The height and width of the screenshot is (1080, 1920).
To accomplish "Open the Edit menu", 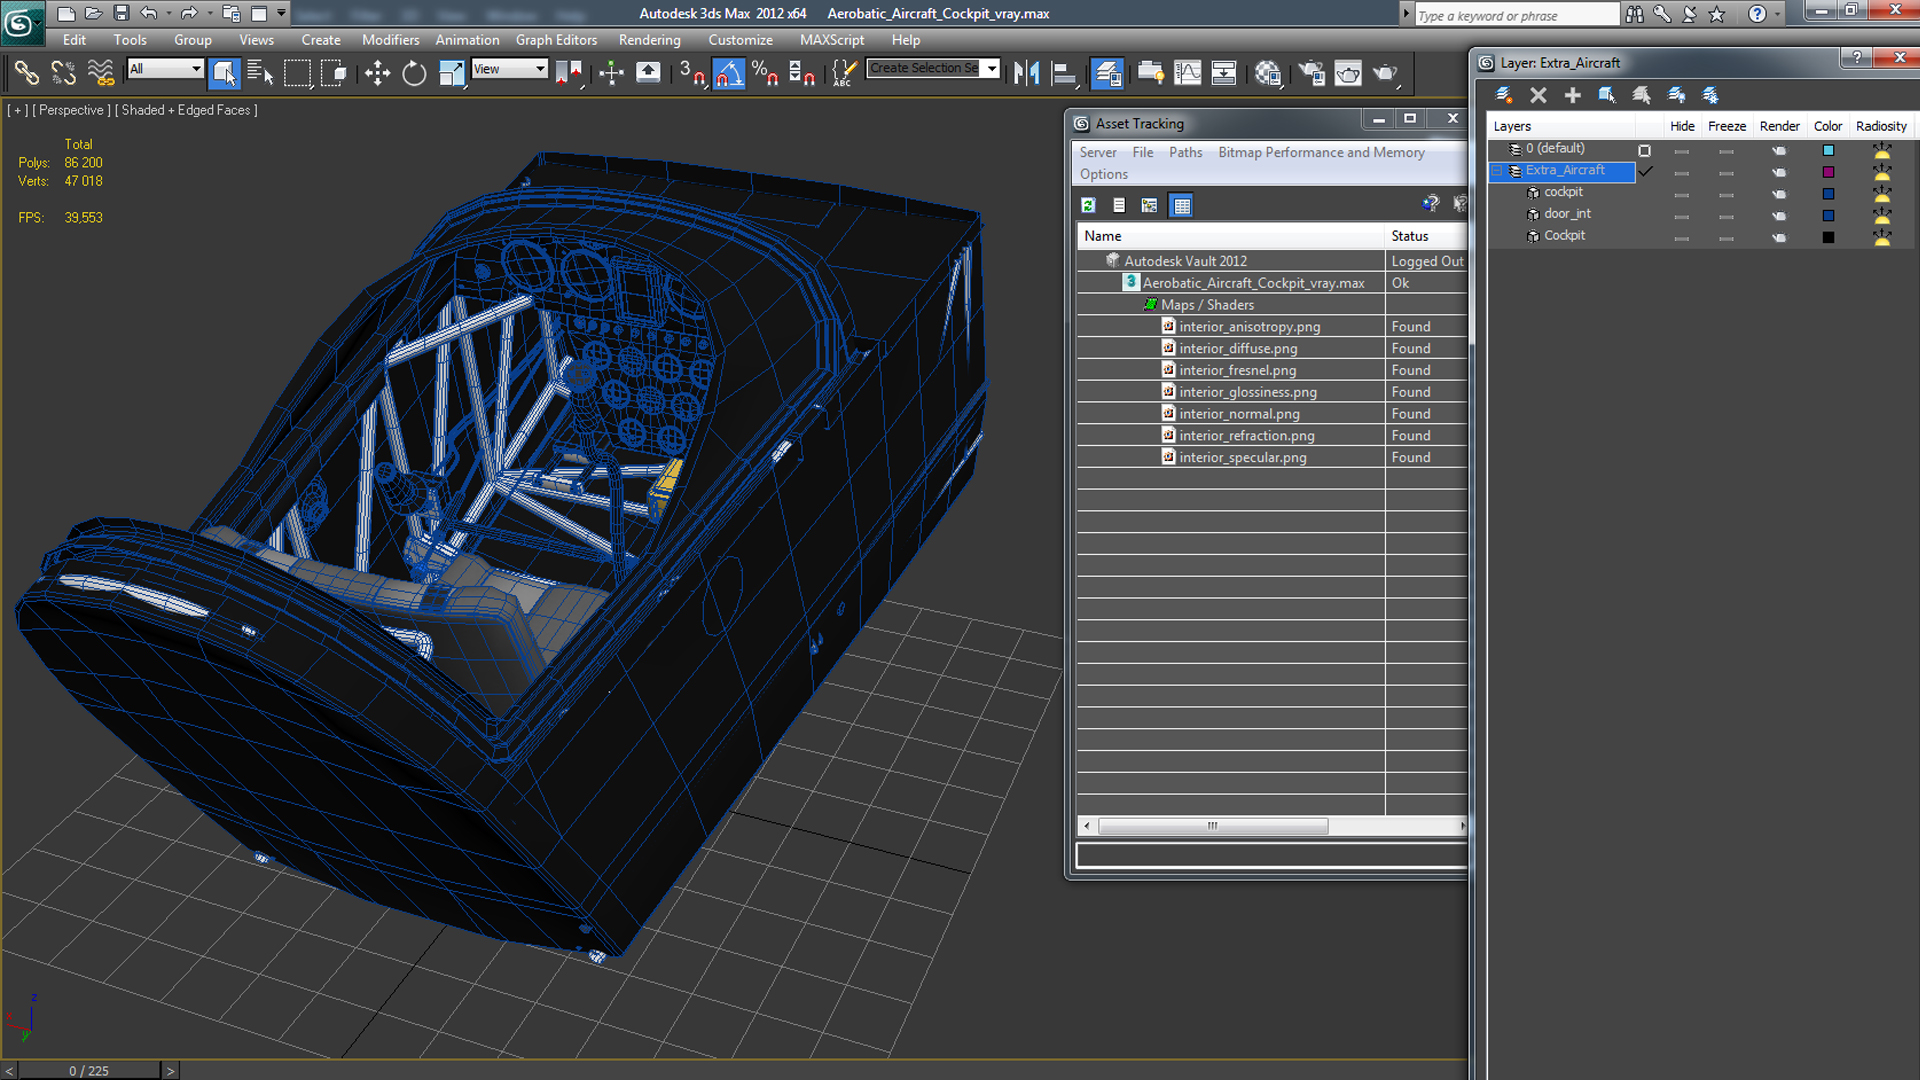I will (x=74, y=40).
